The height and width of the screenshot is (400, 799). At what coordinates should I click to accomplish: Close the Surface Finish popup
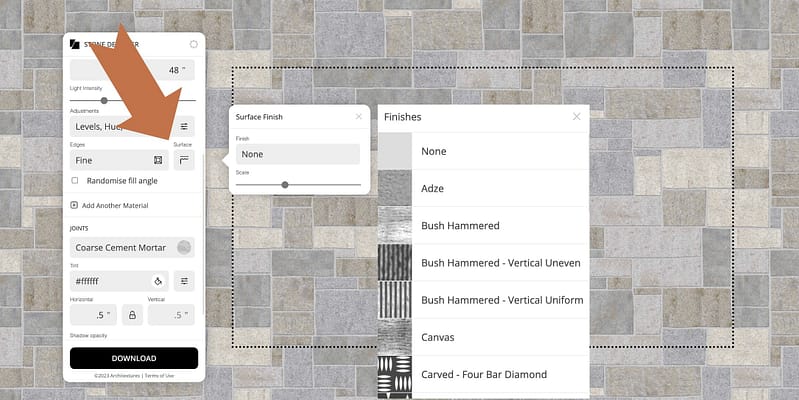[359, 117]
